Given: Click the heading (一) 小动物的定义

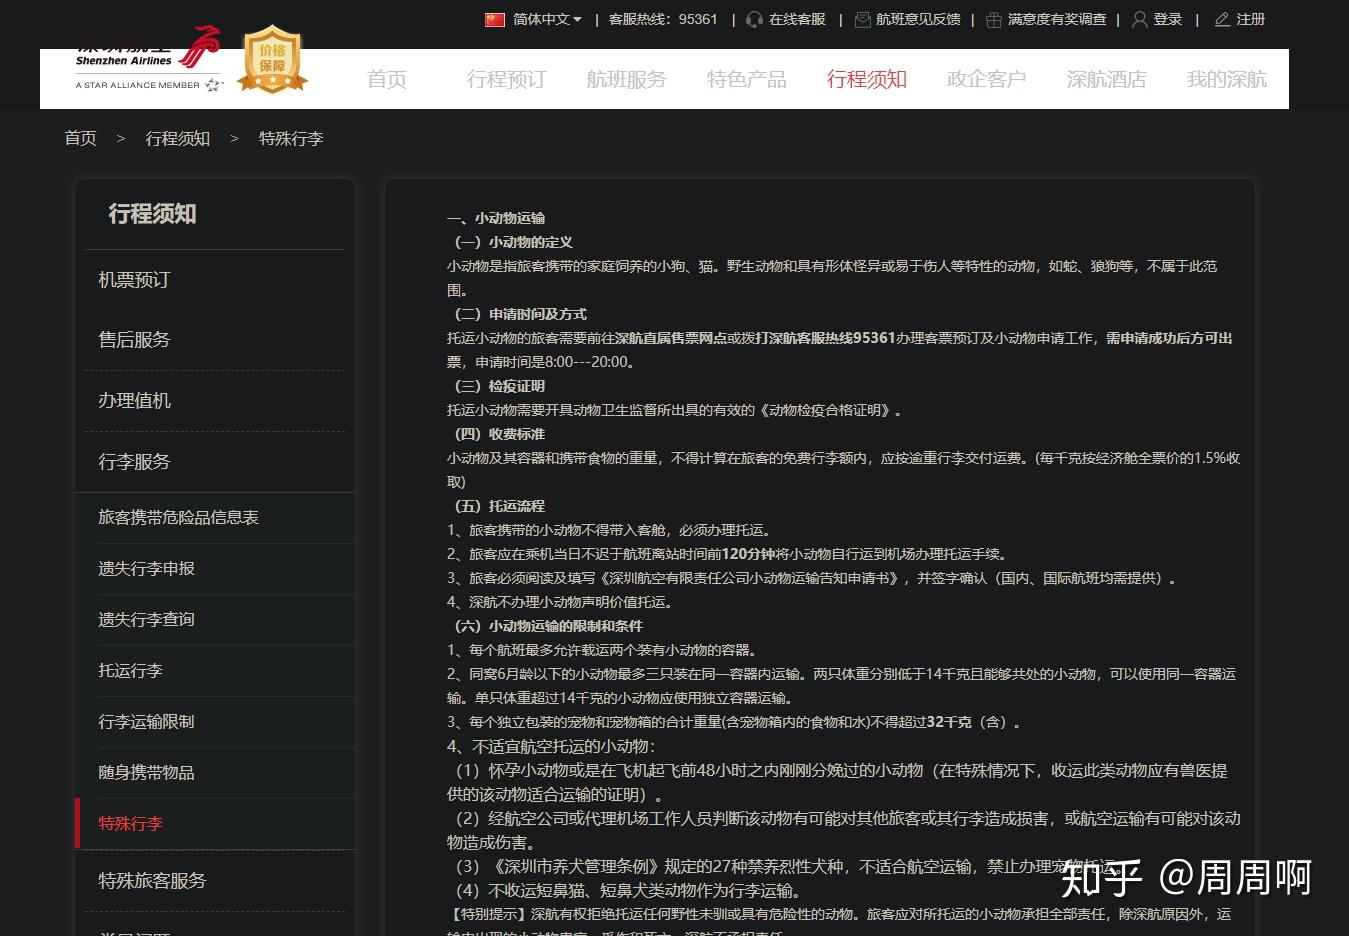Looking at the screenshot, I should (510, 242).
